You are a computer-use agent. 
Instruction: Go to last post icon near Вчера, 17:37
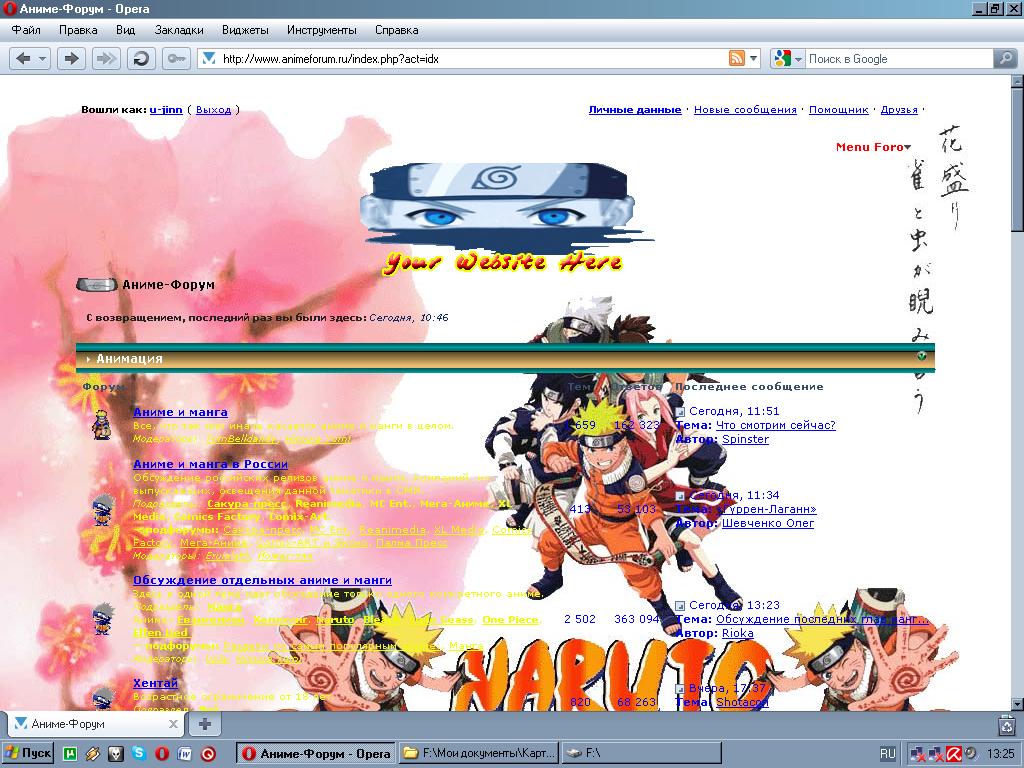680,689
